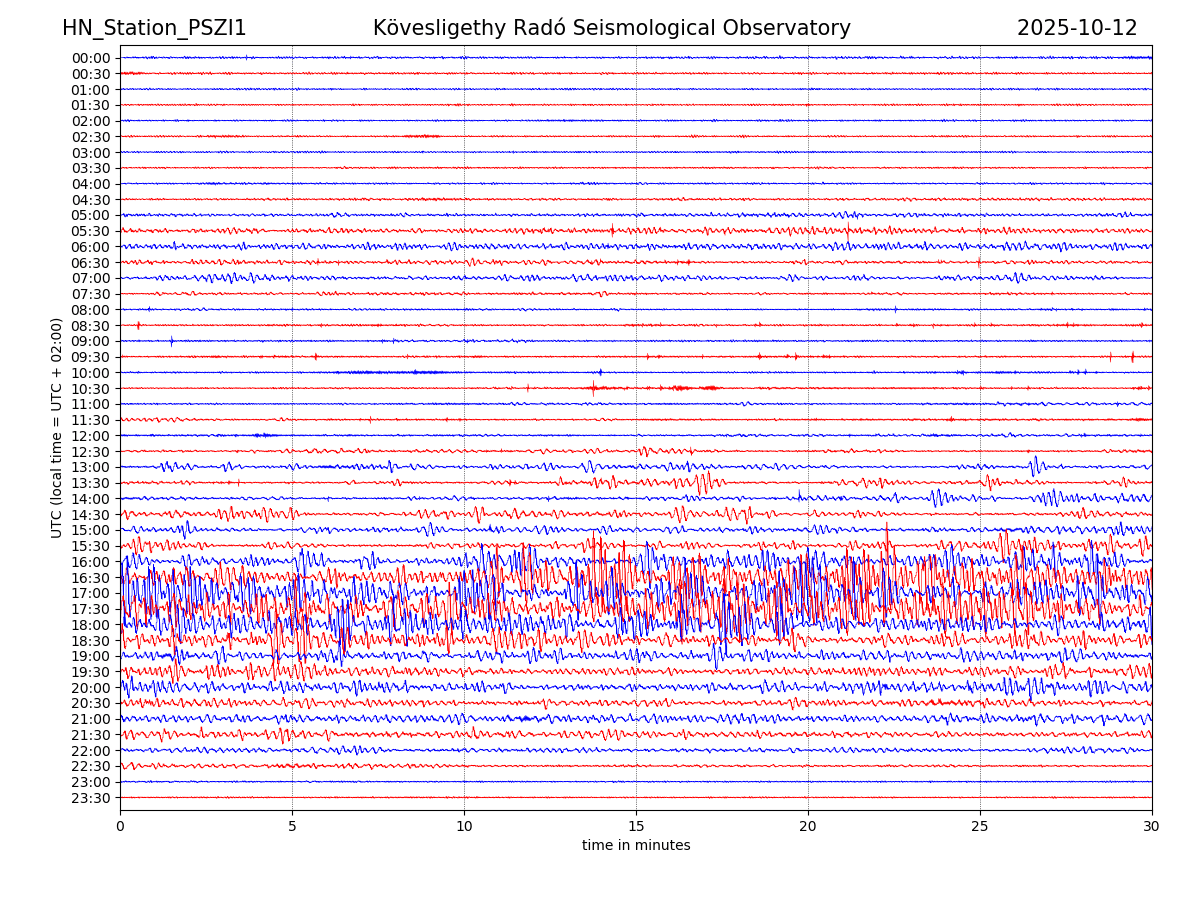
Task: Click the 10 tick on the minutes axis
Action: tap(464, 827)
